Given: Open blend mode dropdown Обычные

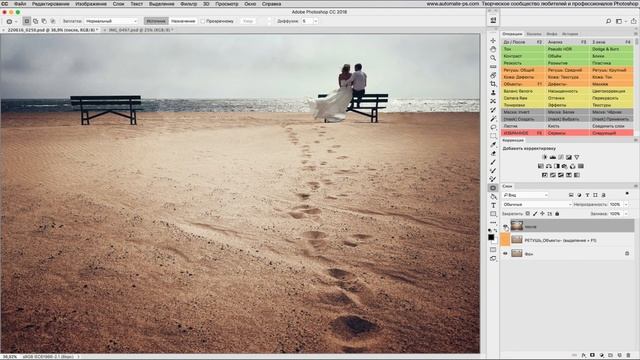Looking at the screenshot, I should coord(537,204).
